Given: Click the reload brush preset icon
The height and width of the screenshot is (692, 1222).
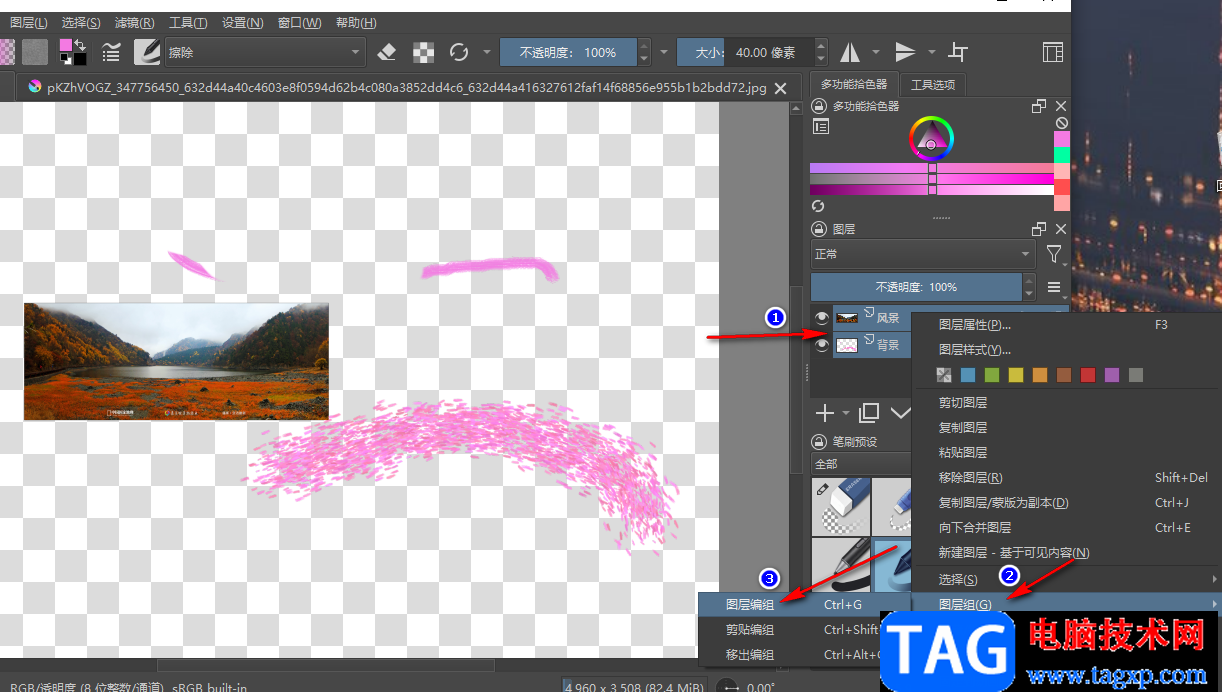Looking at the screenshot, I should point(459,52).
